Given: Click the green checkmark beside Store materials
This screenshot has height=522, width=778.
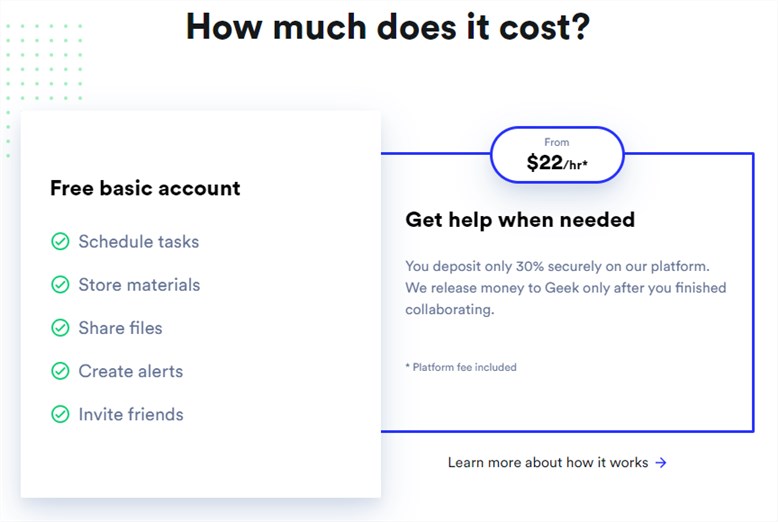Looking at the screenshot, I should (x=61, y=285).
